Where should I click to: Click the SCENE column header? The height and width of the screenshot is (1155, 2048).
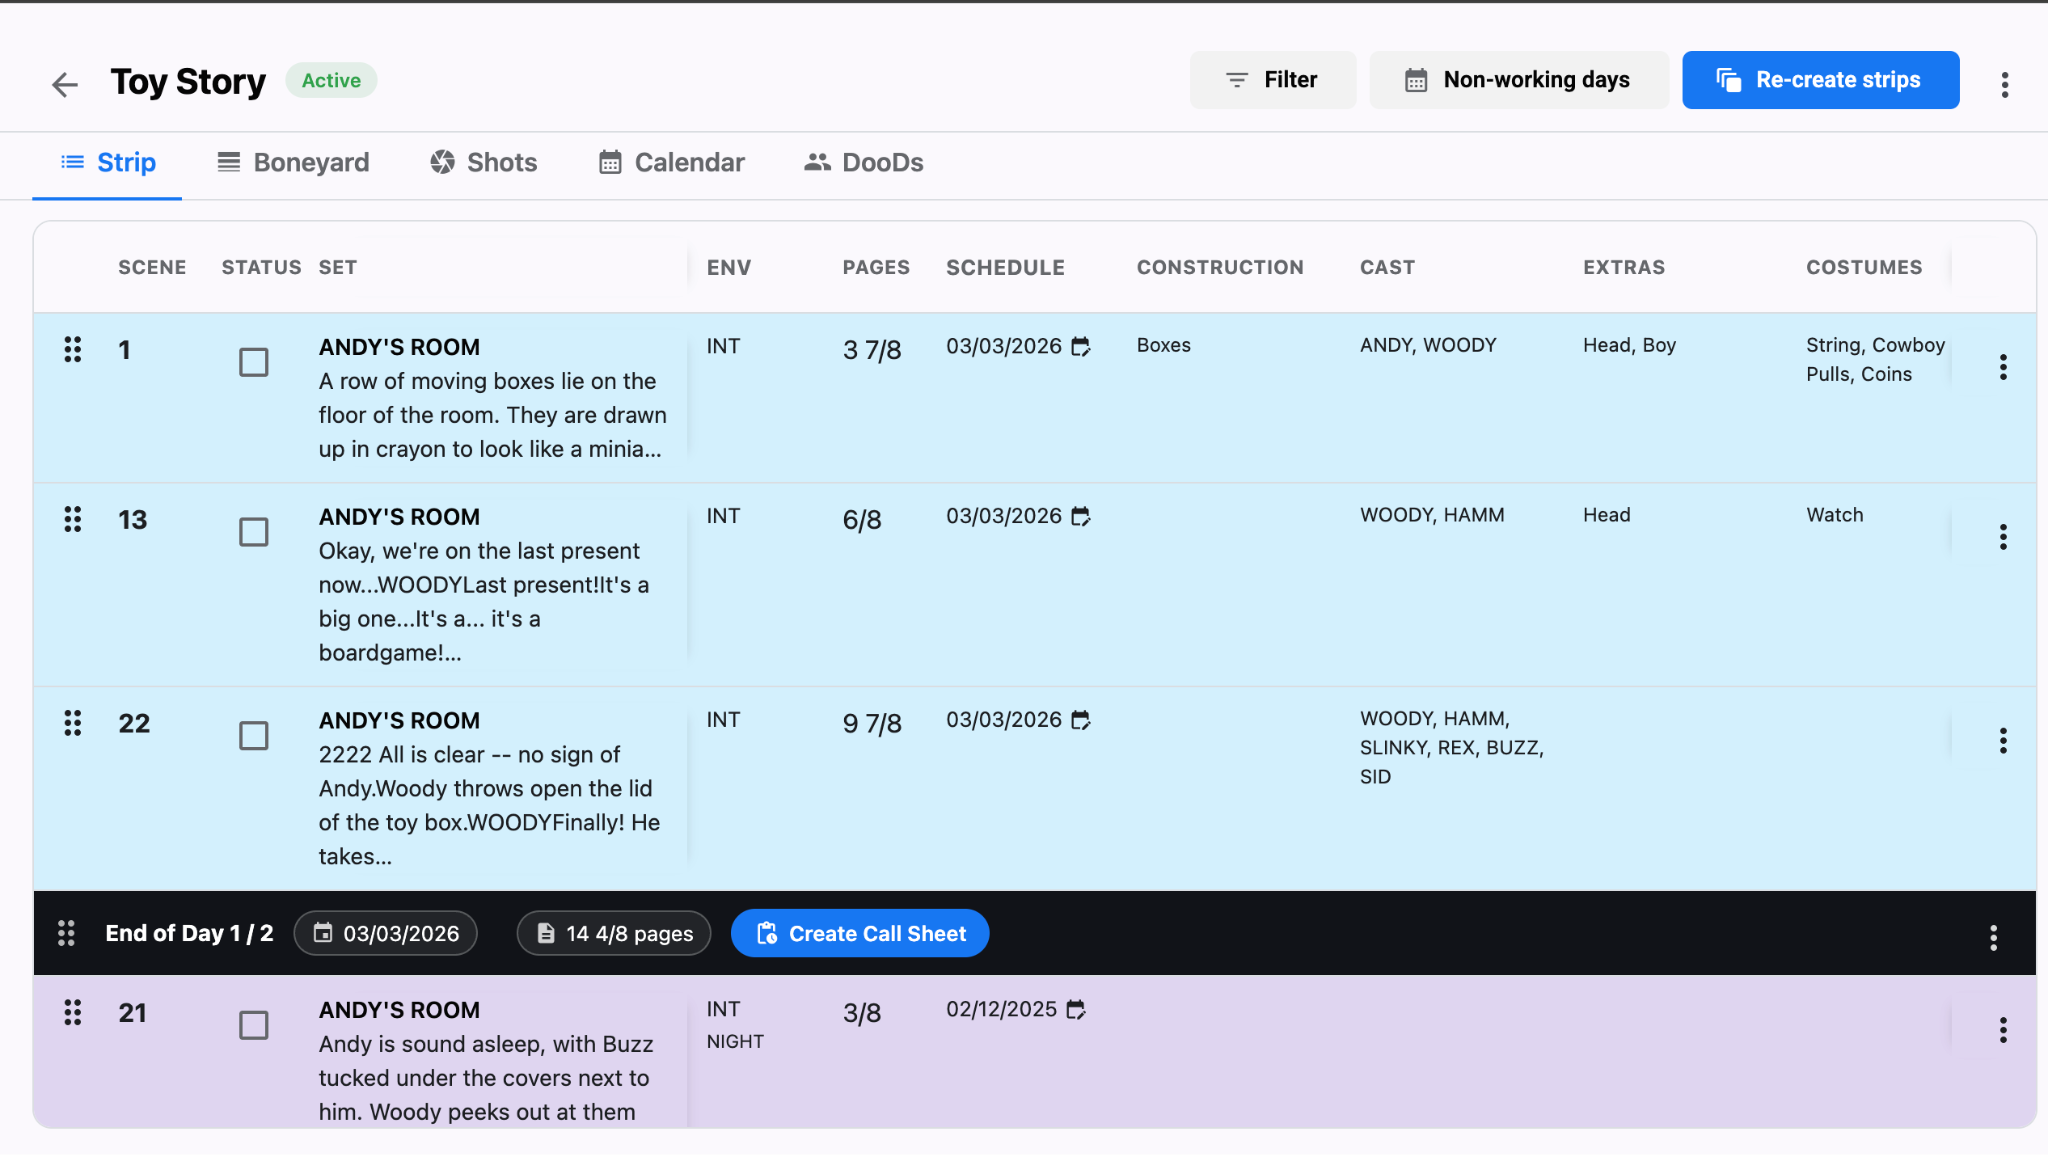click(x=152, y=267)
